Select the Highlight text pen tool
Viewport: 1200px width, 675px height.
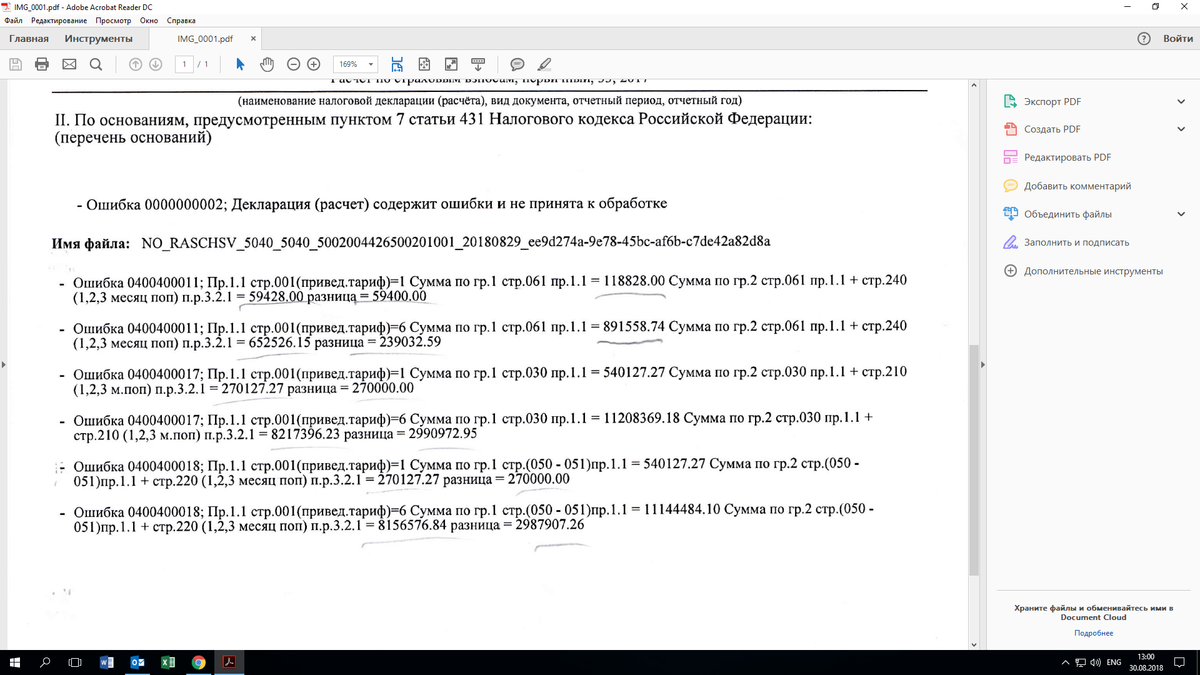click(x=543, y=63)
